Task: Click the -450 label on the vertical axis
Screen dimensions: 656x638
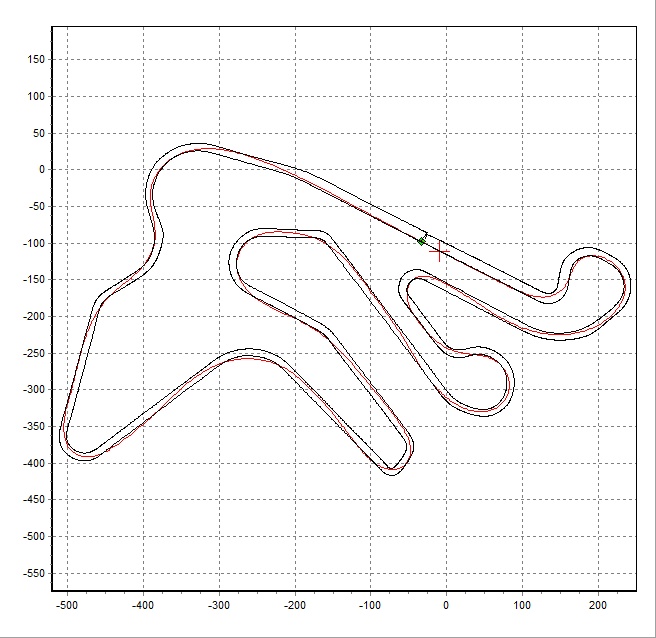Action: (33, 500)
